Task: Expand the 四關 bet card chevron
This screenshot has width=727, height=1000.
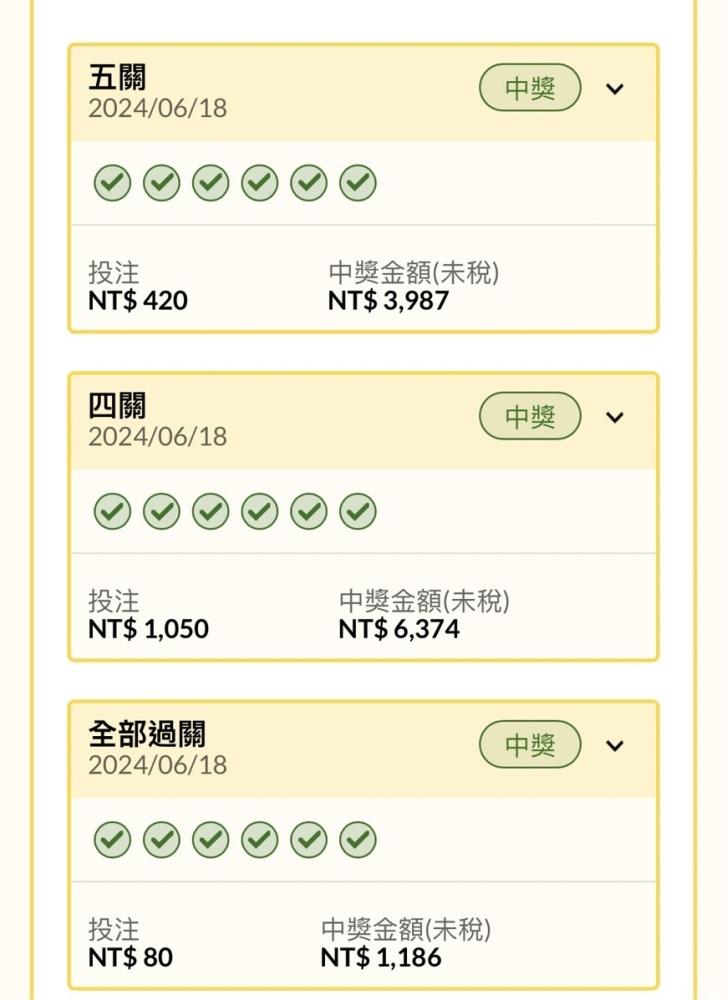Action: pyautogui.click(x=614, y=417)
